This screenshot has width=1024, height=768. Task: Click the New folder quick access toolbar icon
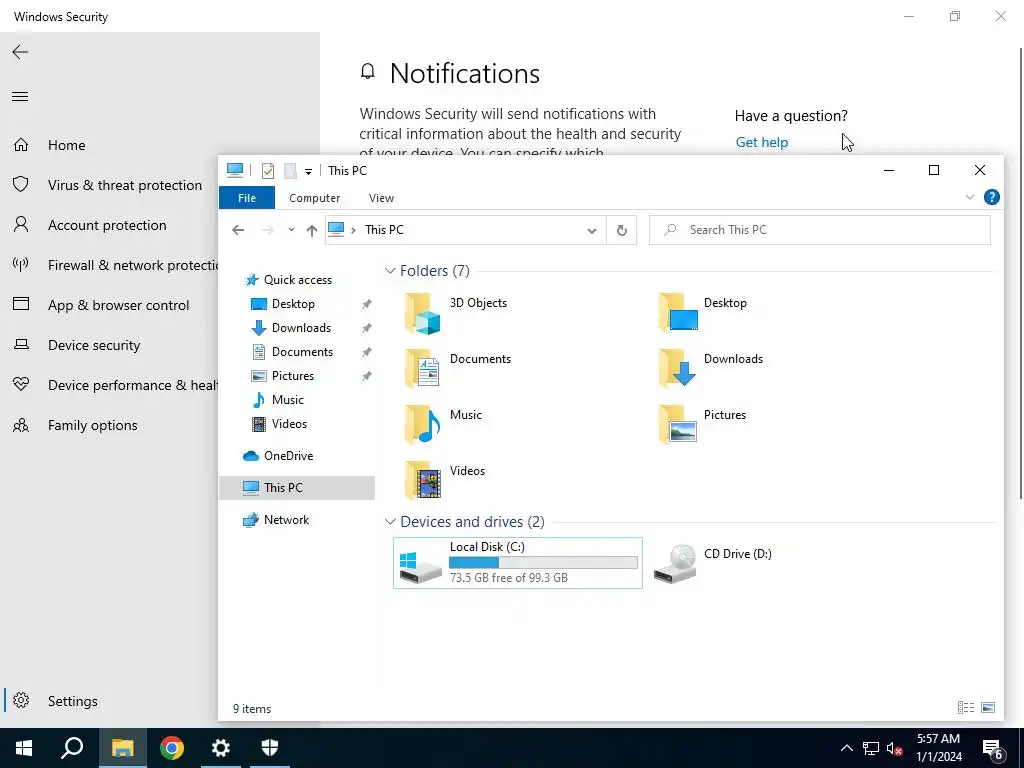point(291,171)
